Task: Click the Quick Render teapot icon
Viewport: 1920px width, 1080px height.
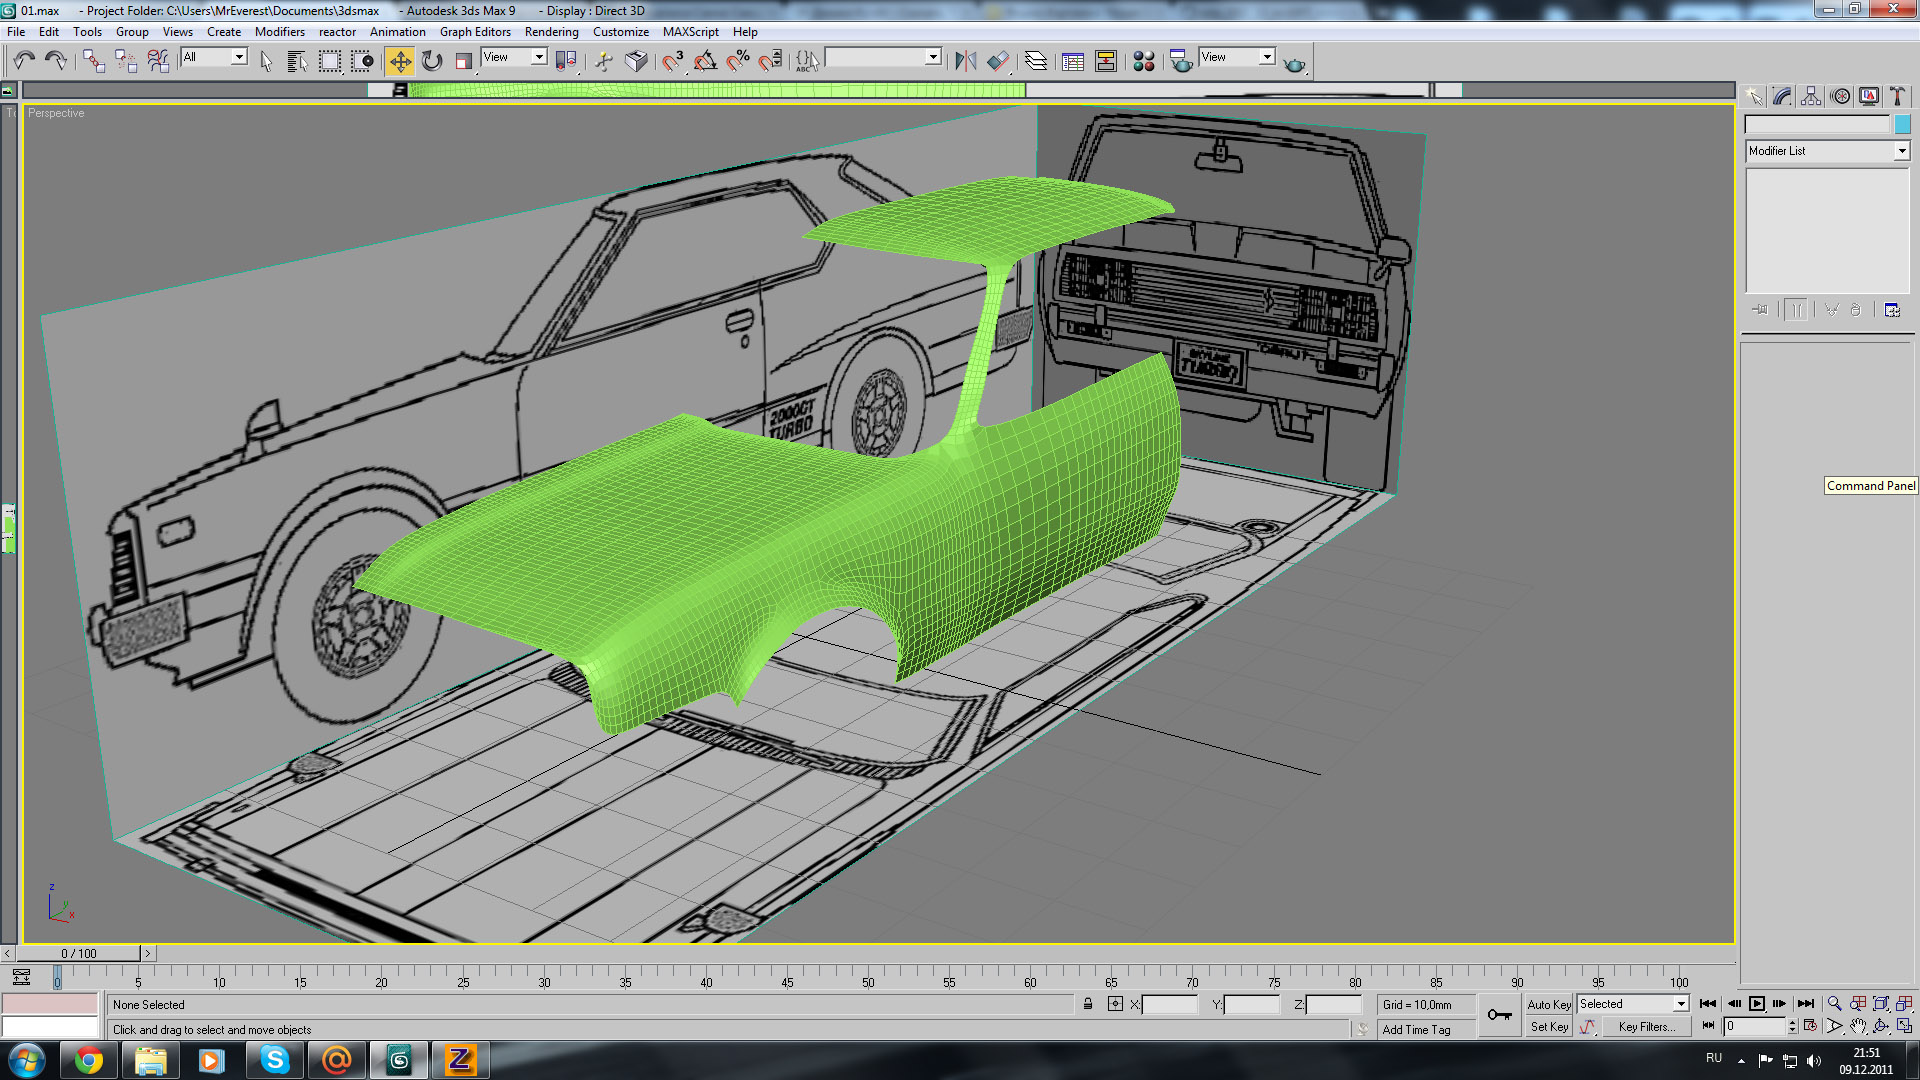Action: (1294, 64)
